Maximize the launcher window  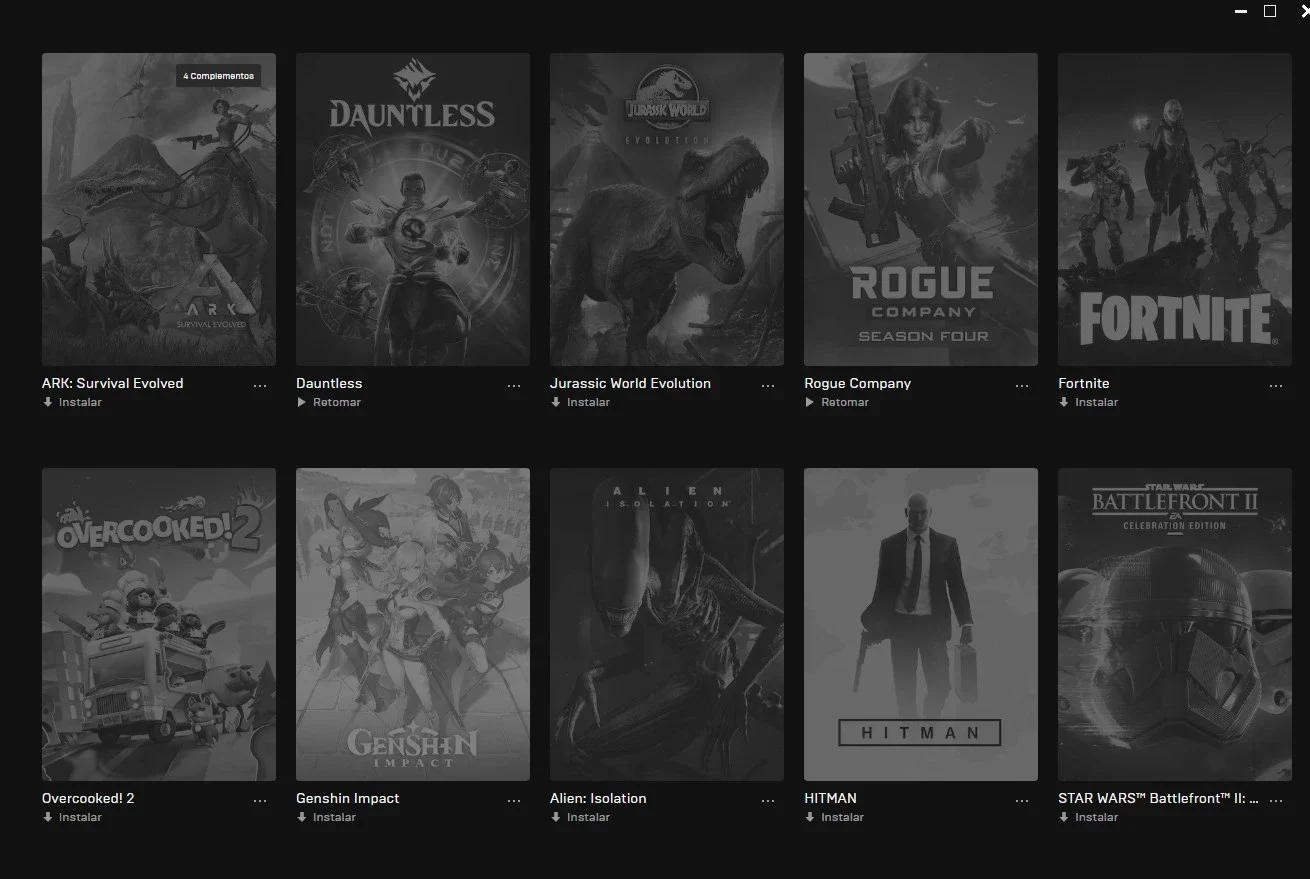pos(1270,11)
